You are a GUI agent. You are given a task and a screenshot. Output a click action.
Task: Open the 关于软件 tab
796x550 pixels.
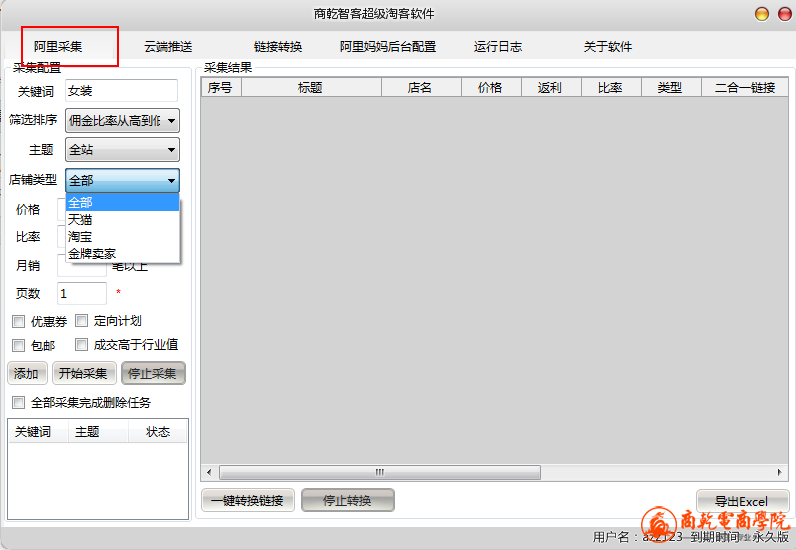pyautogui.click(x=608, y=47)
